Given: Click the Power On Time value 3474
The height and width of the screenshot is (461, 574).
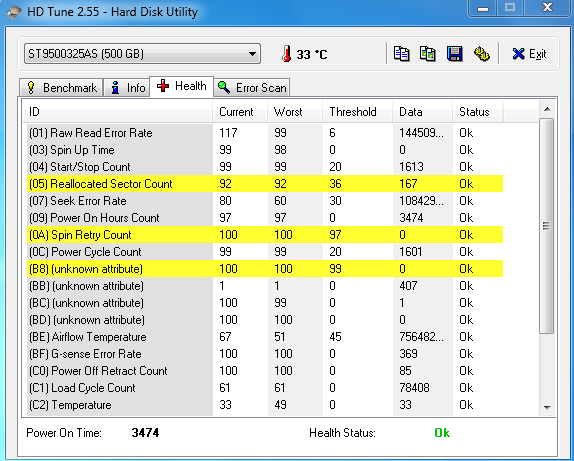Looking at the screenshot, I should pyautogui.click(x=145, y=433).
